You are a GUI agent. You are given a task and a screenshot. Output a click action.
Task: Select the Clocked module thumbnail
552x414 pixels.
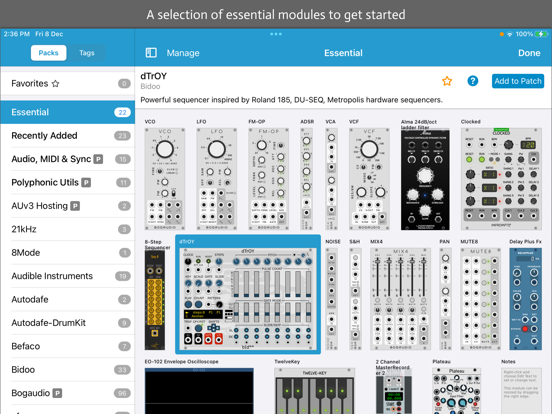point(501,179)
